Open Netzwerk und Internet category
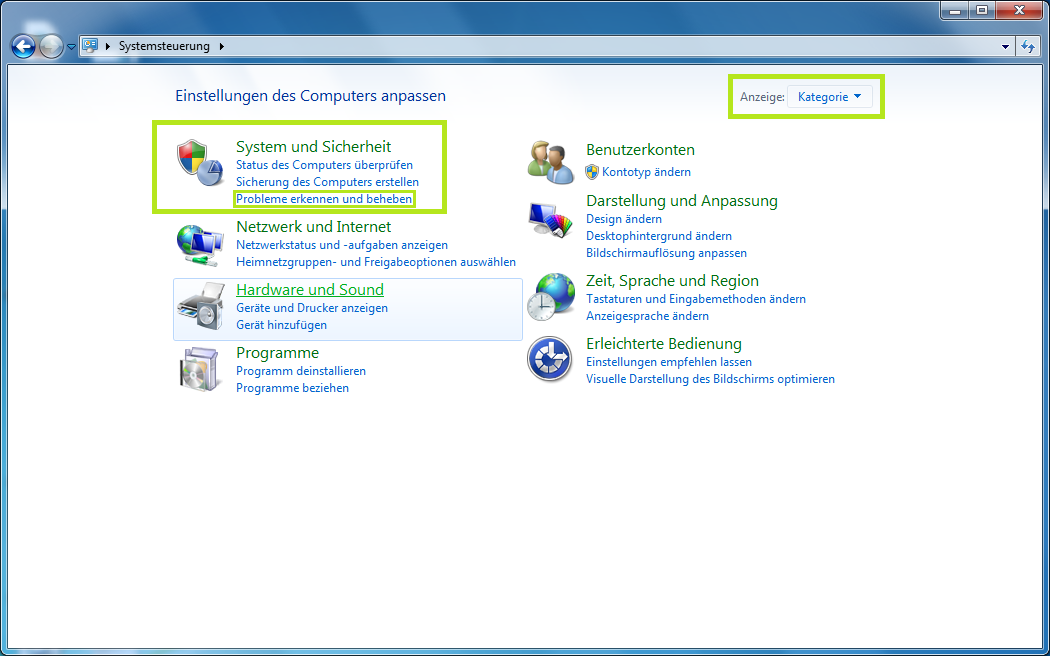The height and width of the screenshot is (656, 1050). coord(313,227)
